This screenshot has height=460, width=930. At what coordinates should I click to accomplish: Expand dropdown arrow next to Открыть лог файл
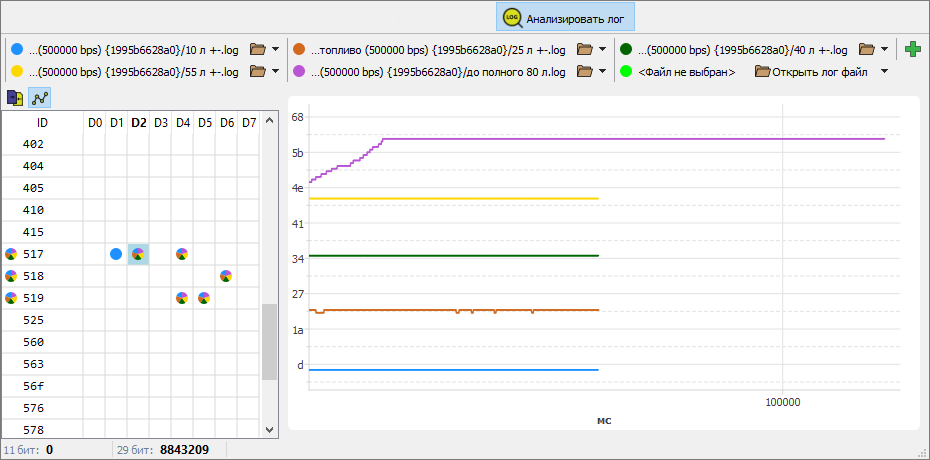pos(884,72)
